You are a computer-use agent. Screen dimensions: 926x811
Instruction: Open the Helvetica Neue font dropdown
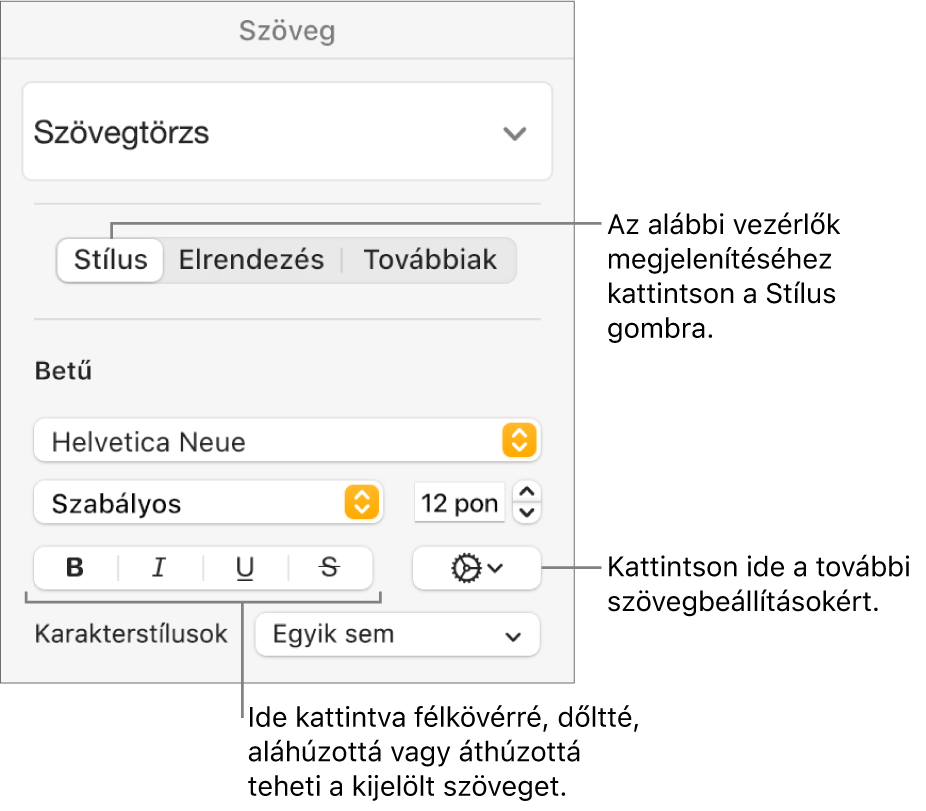tap(287, 441)
